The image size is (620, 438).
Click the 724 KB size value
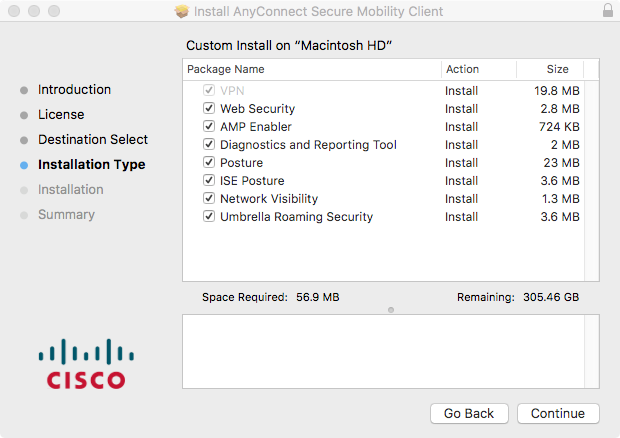pos(559,126)
